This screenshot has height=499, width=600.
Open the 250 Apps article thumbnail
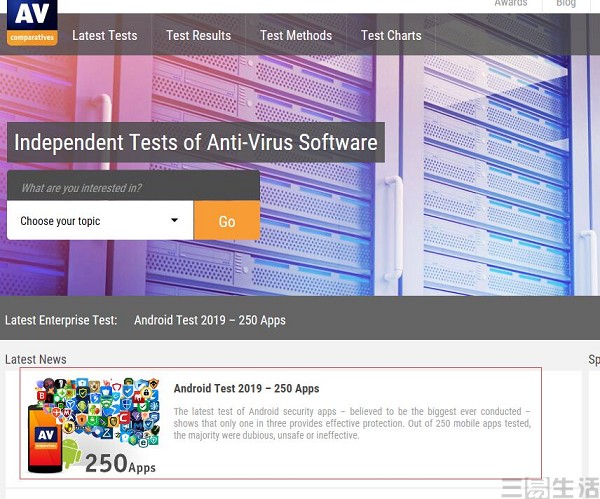(x=94, y=425)
